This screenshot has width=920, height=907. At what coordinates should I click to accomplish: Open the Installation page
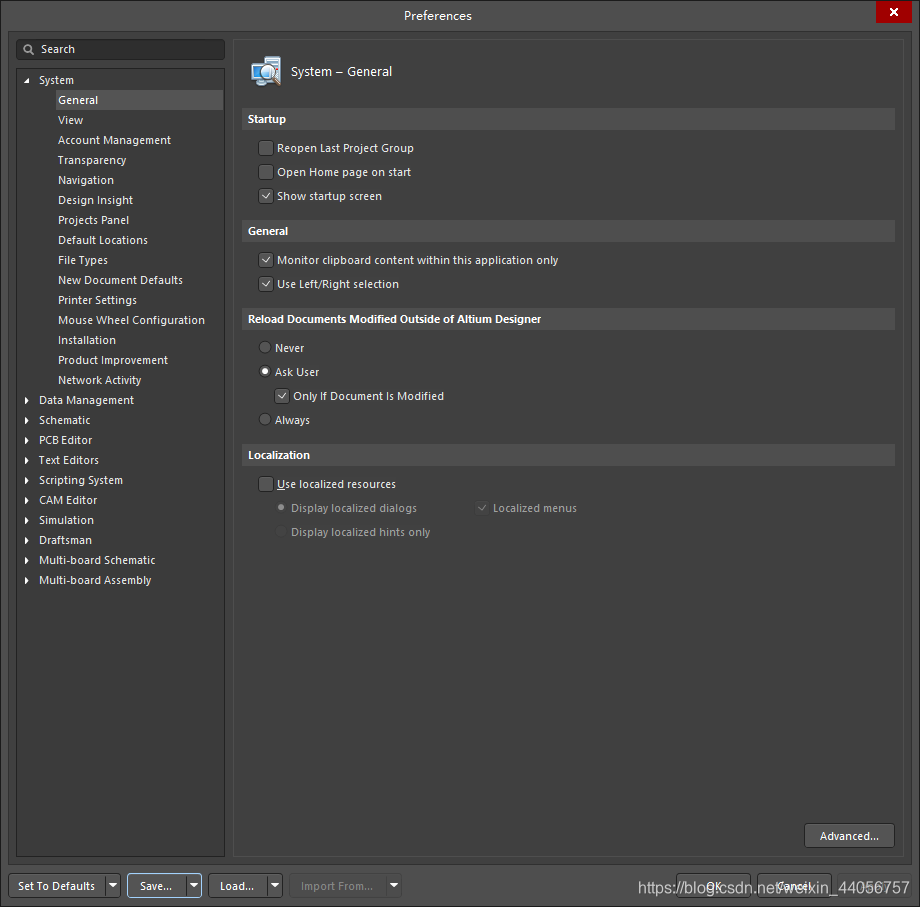click(87, 340)
